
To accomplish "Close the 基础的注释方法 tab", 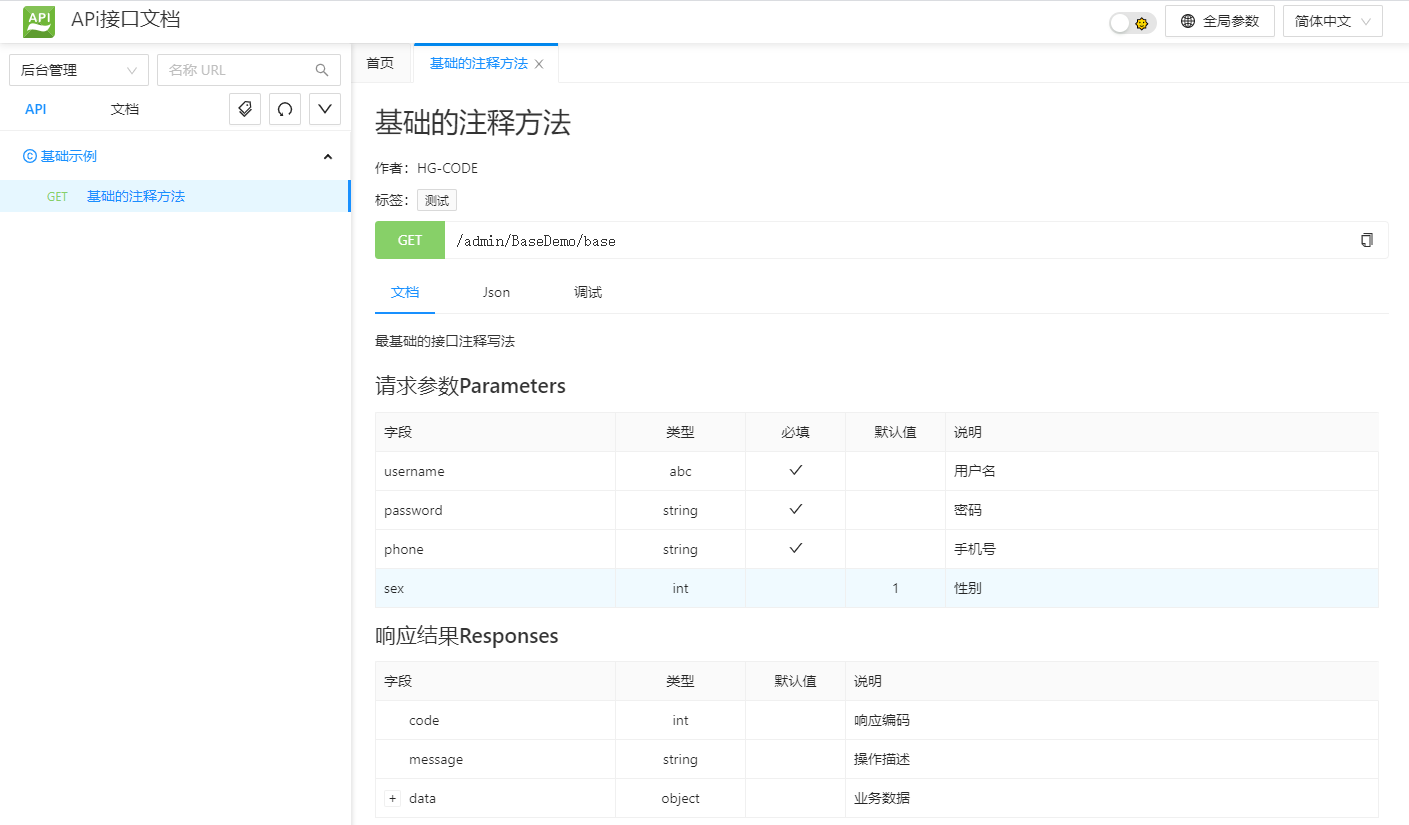I will 539,64.
